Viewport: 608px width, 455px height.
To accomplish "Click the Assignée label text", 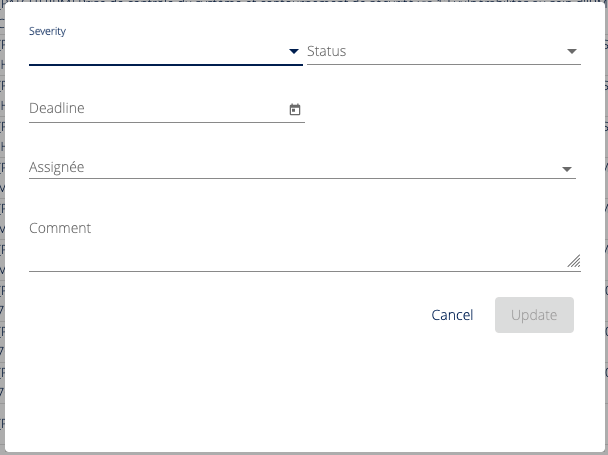I will point(57,167).
